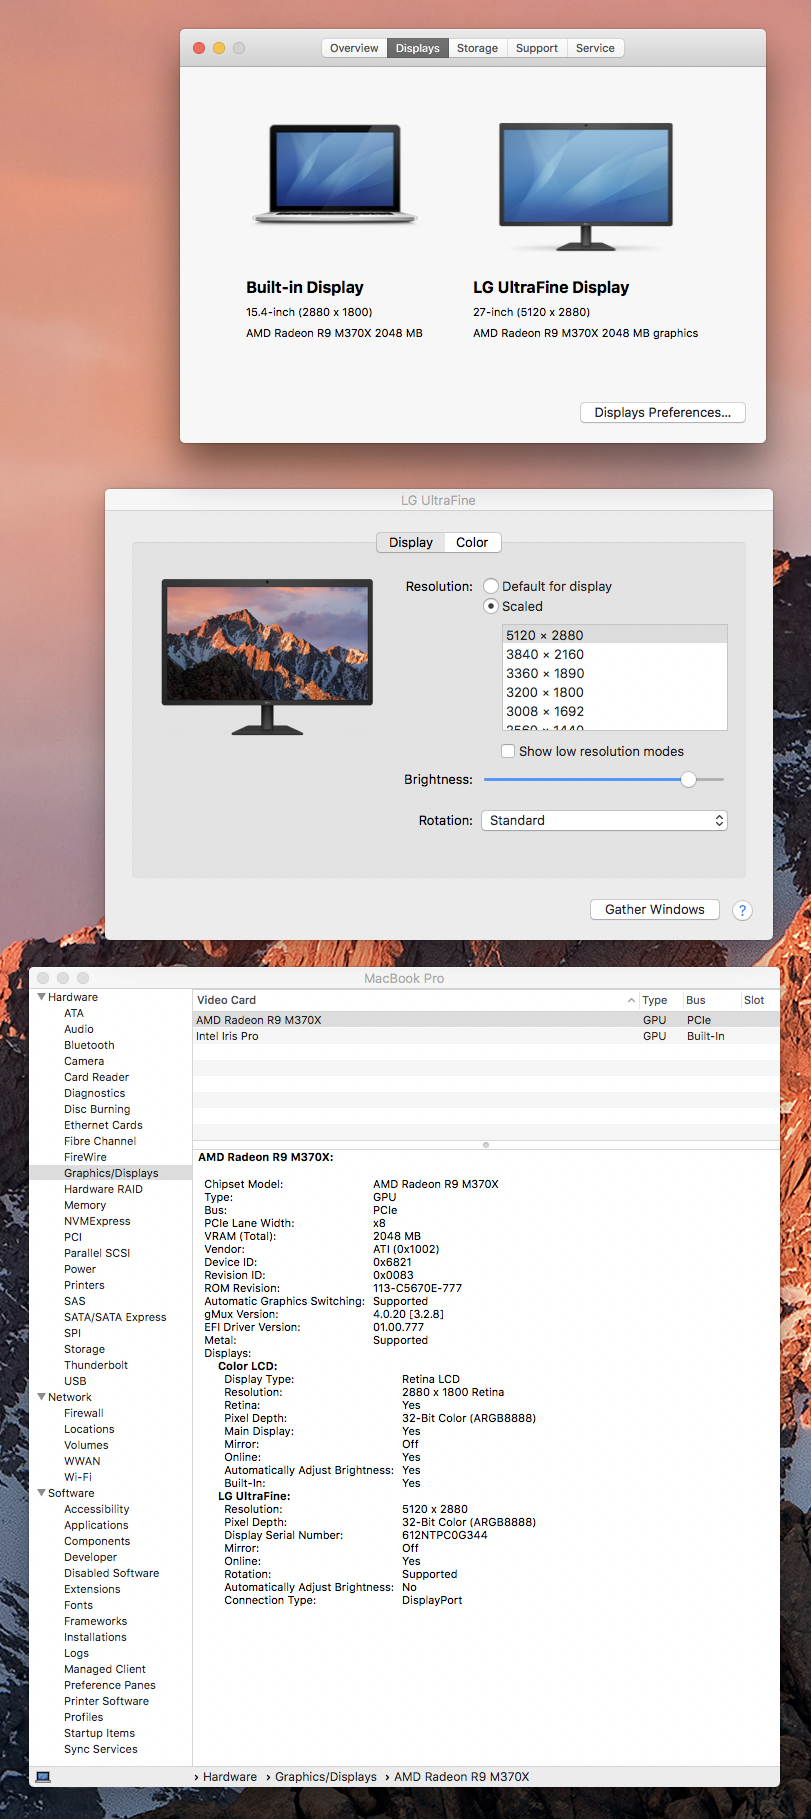Image resolution: width=811 pixels, height=1819 pixels.
Task: Open the Rotation dropdown menu
Action: [604, 820]
